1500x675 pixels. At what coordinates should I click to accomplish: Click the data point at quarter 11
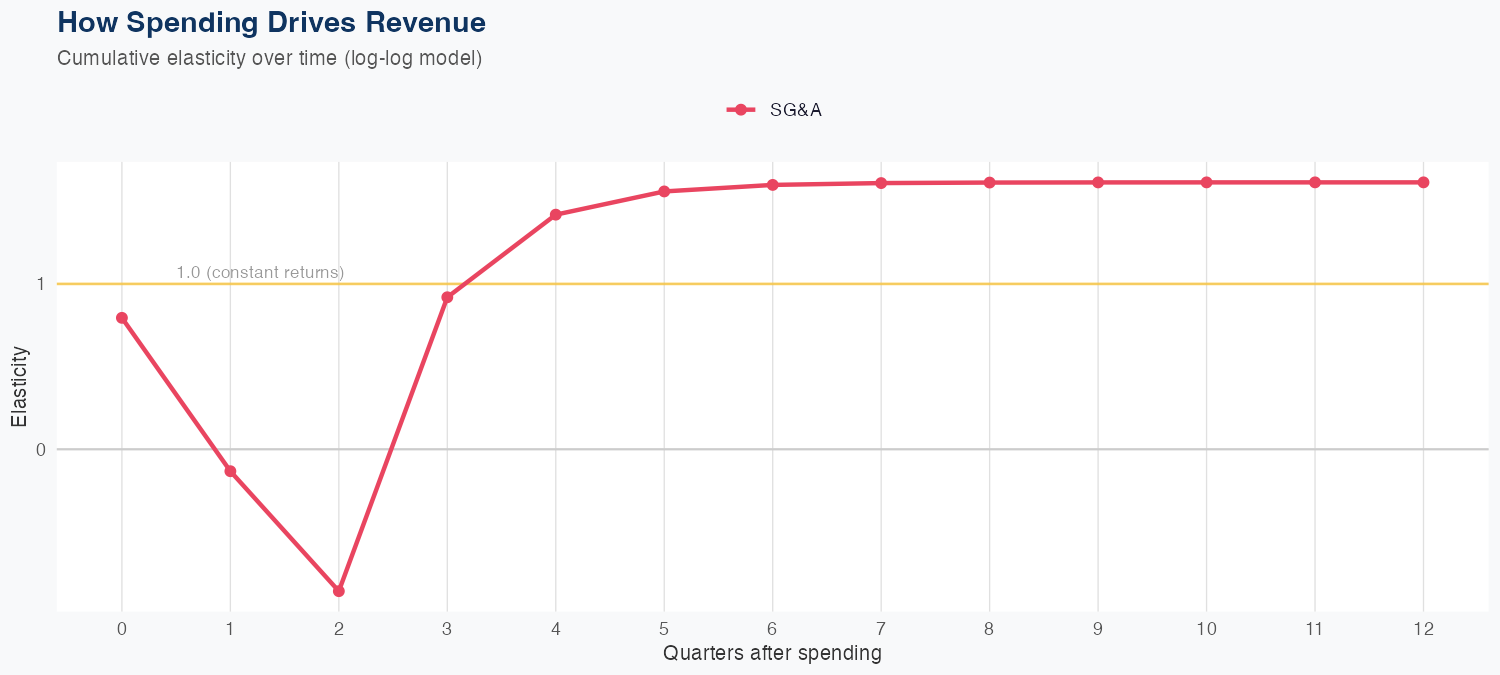(1315, 182)
